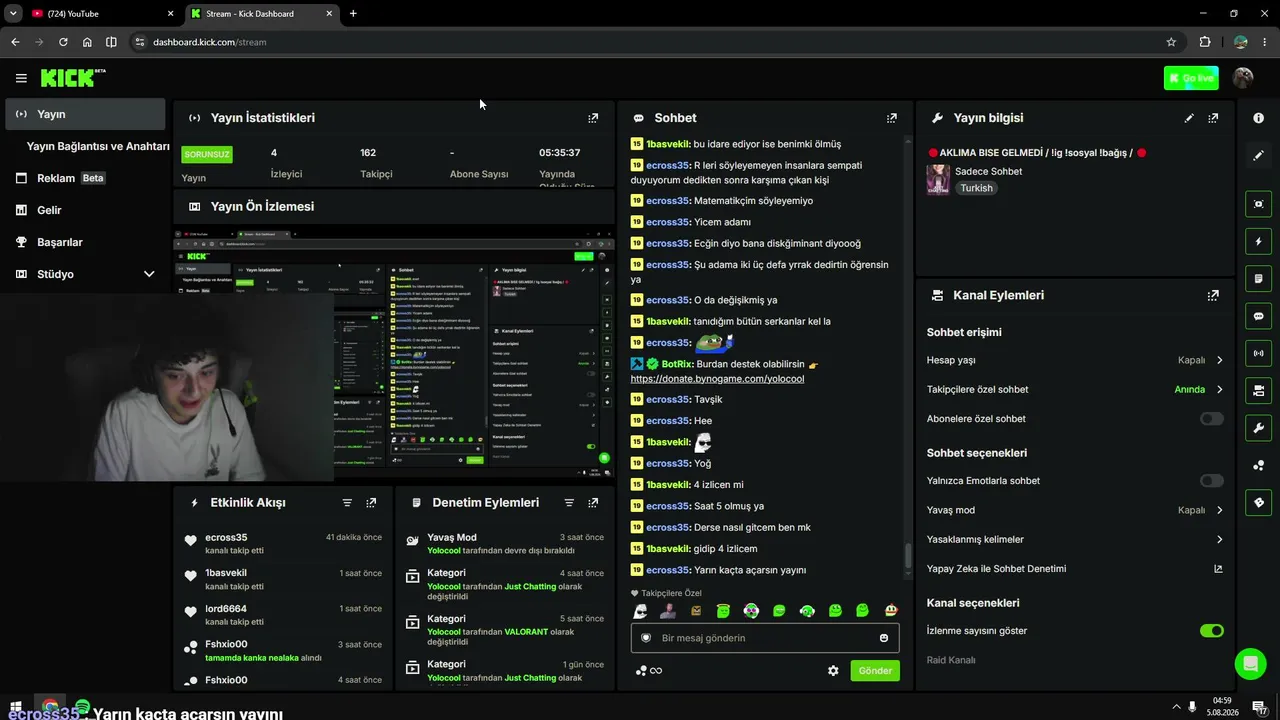1280x720 pixels.
Task: Reload the page with browser refresh
Action: tap(63, 42)
